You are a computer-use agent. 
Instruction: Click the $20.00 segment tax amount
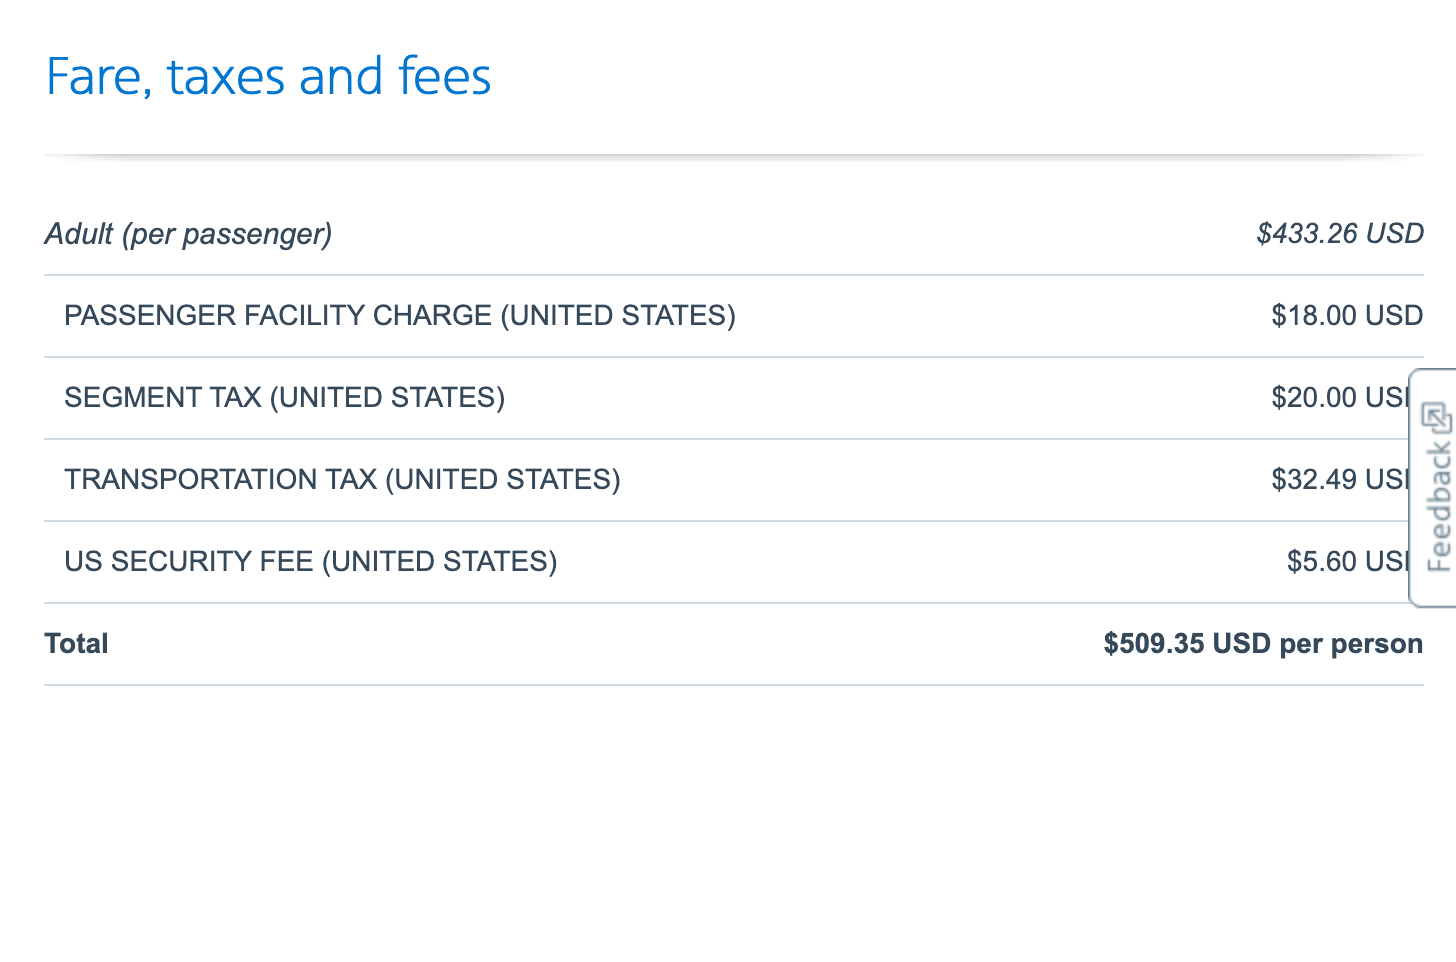click(1338, 398)
